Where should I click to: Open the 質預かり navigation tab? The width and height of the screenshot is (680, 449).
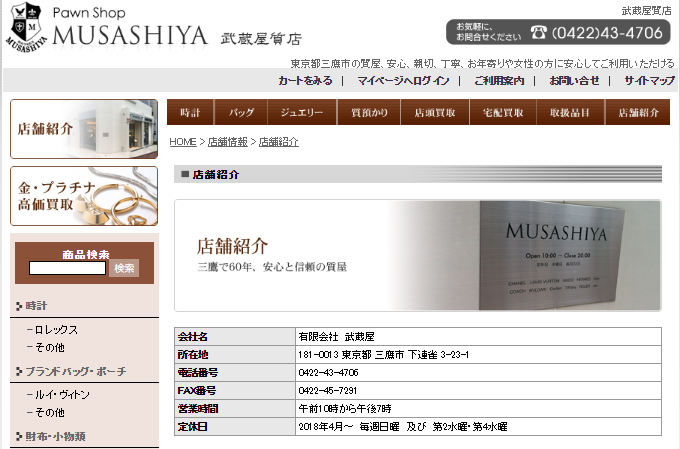(369, 112)
